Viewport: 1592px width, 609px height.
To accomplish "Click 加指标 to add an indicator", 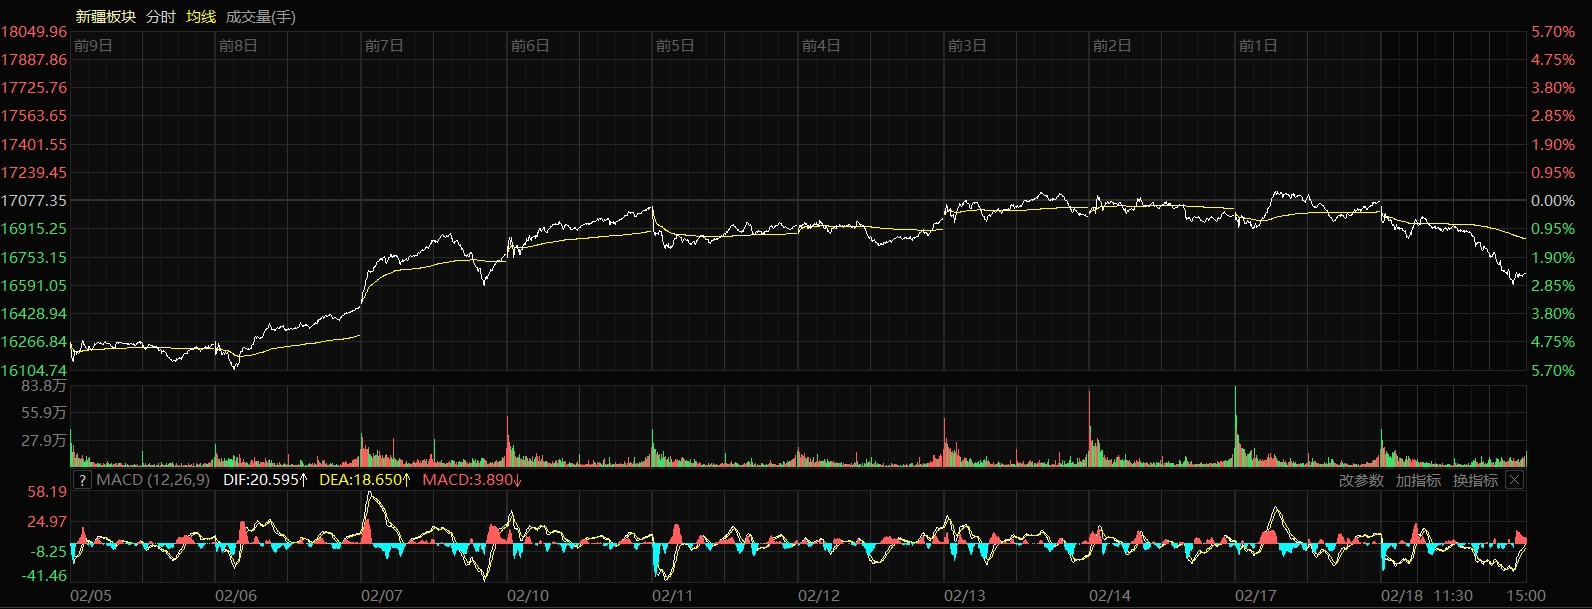I will [x=1418, y=481].
